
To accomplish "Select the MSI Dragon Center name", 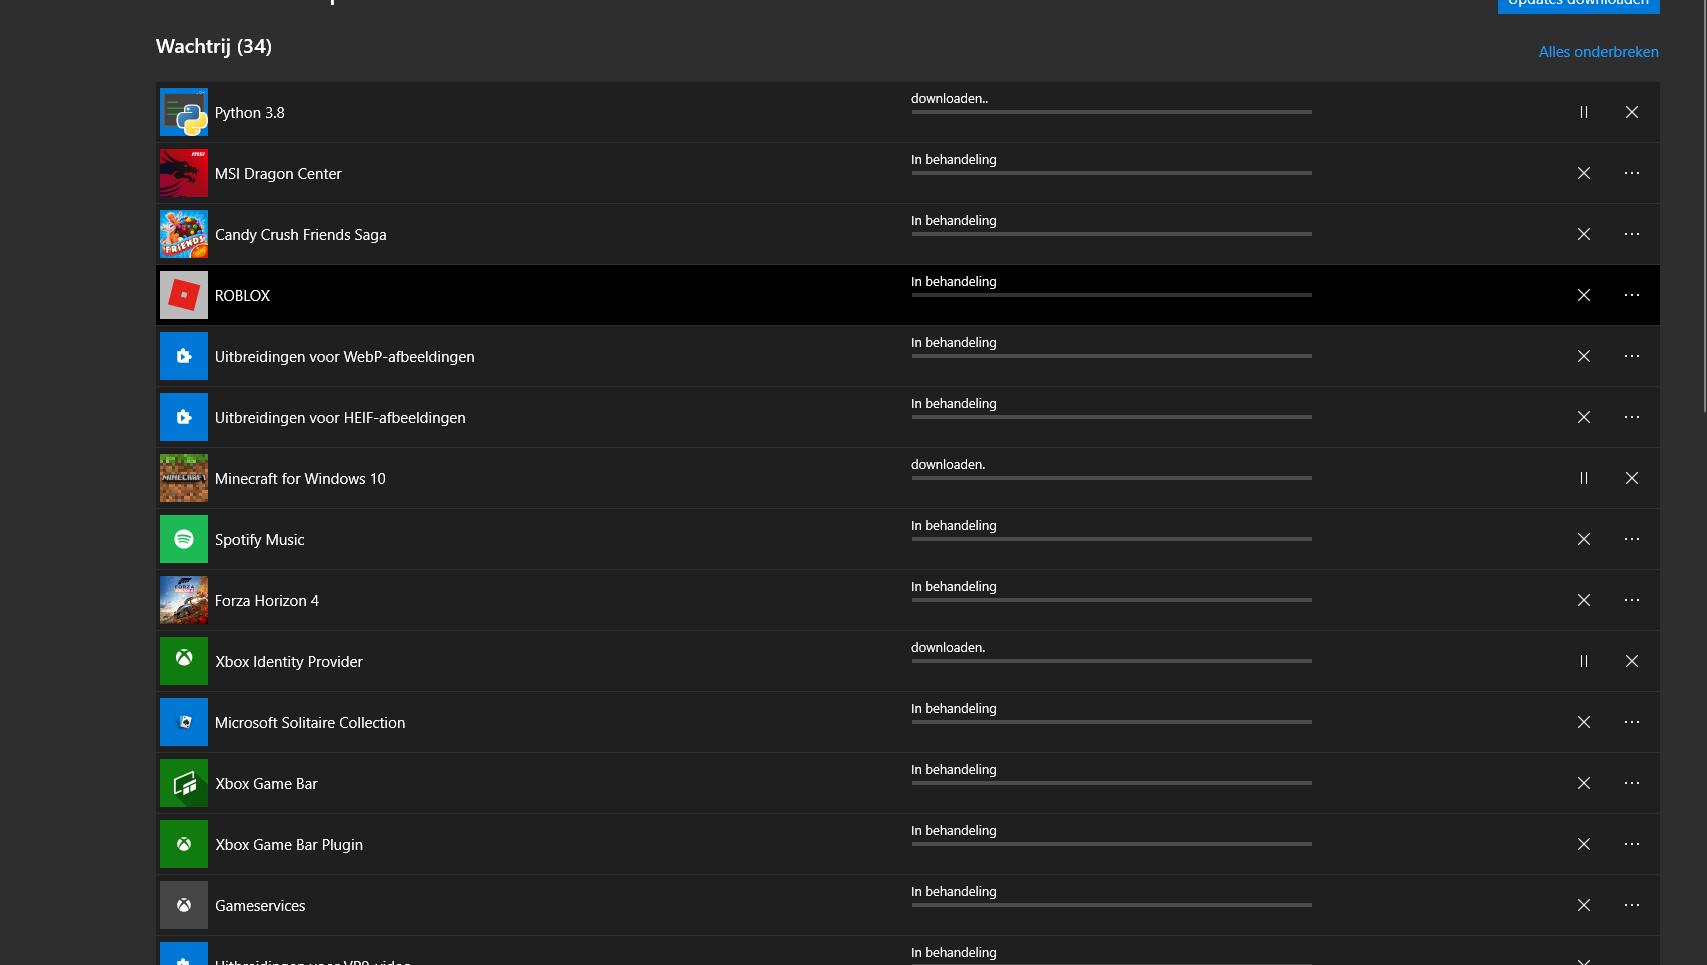I will point(278,174).
